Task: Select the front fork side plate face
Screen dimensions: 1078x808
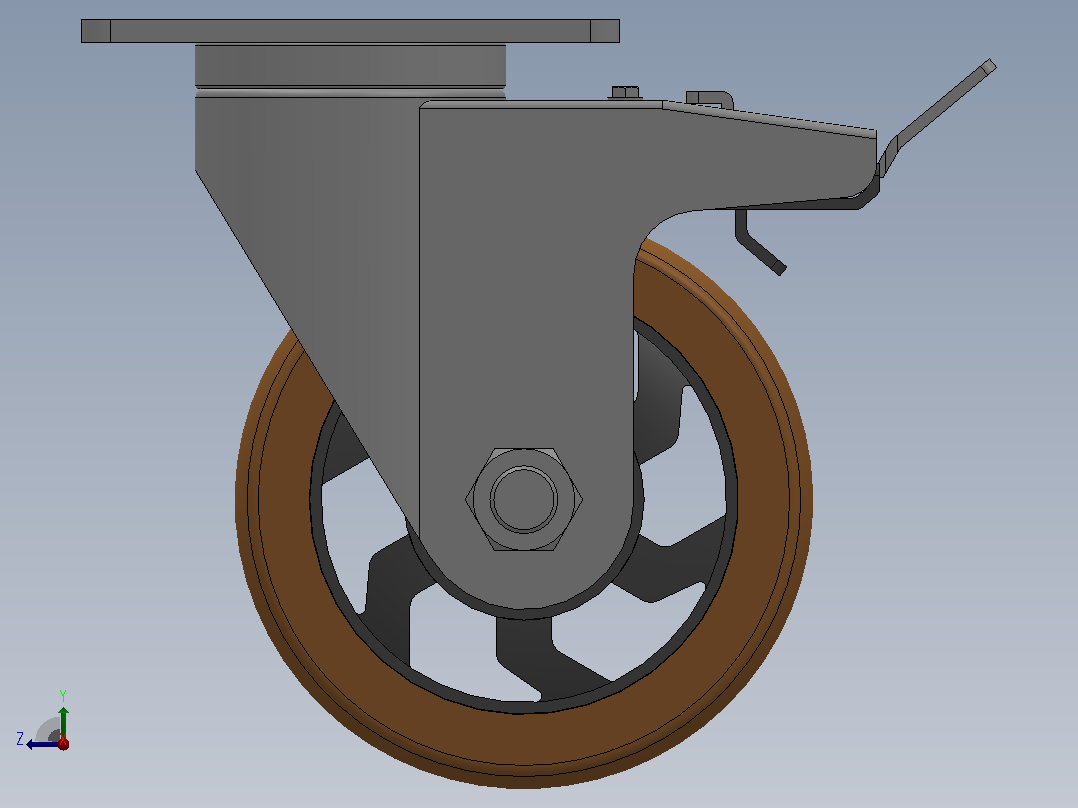Action: pos(526,309)
